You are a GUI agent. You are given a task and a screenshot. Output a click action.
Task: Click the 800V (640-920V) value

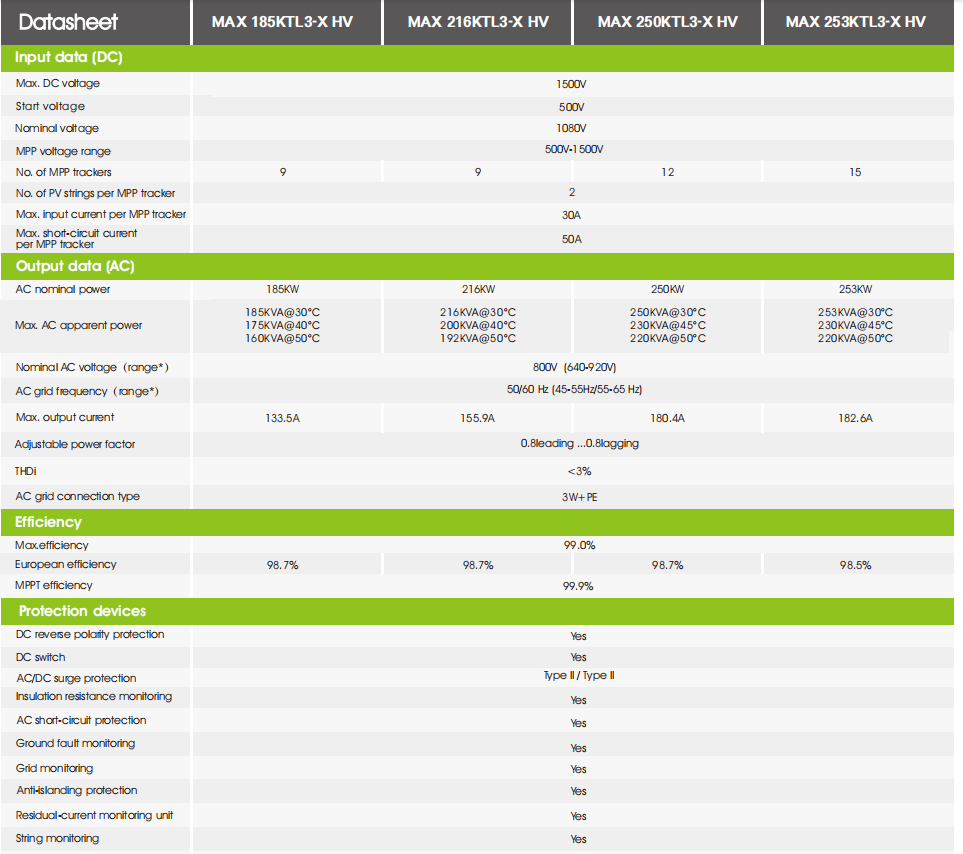pyautogui.click(x=575, y=367)
